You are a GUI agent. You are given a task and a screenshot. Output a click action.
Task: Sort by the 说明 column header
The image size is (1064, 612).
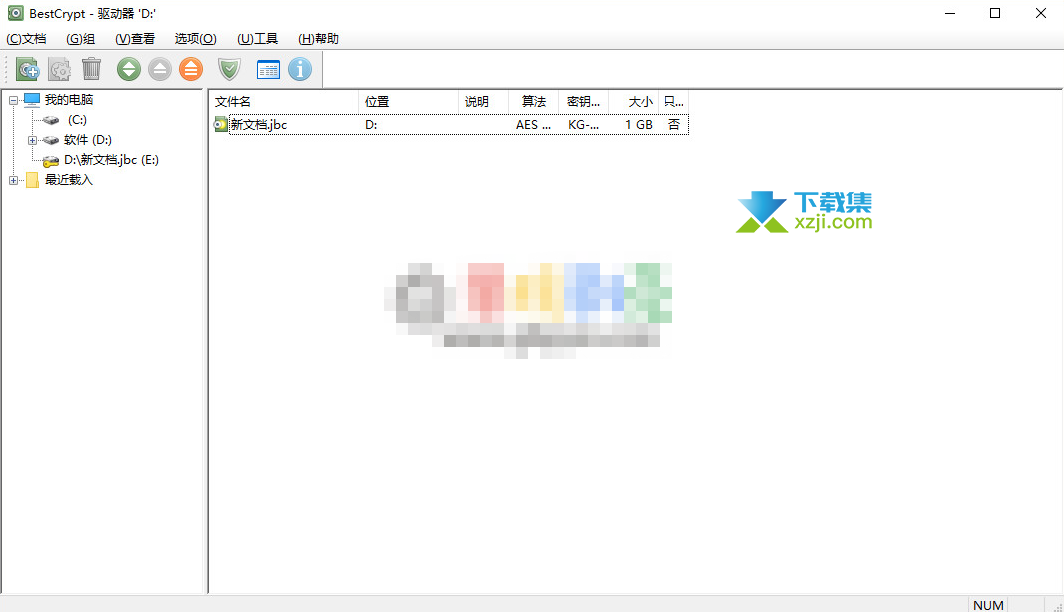point(483,102)
